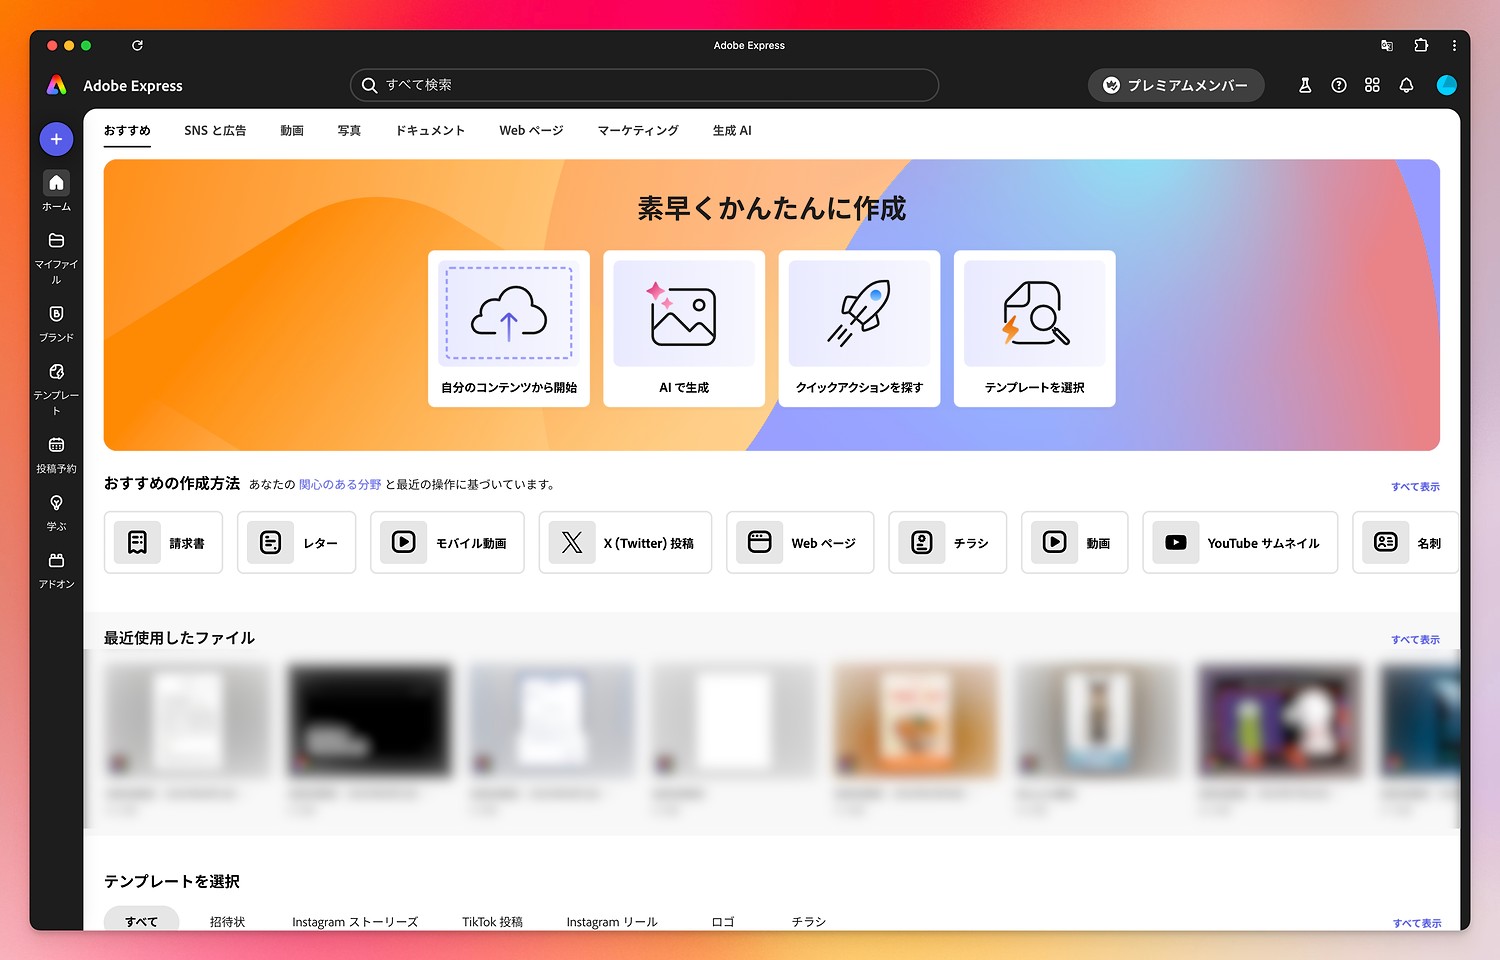The image size is (1500, 960).
Task: Click the 関心のある分野 link
Action: tap(340, 485)
